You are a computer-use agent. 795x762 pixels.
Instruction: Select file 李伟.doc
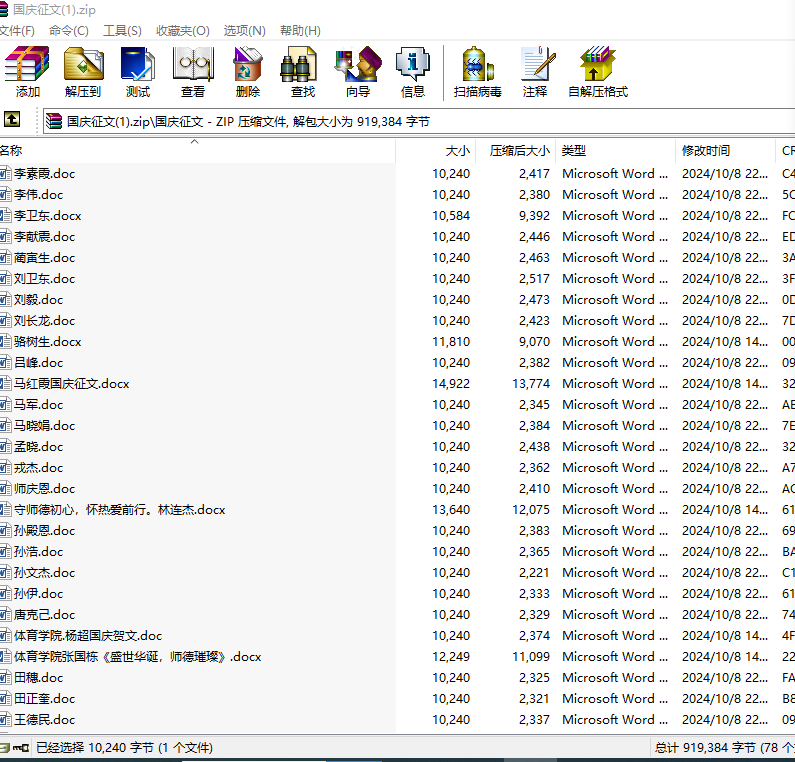pyautogui.click(x=39, y=195)
